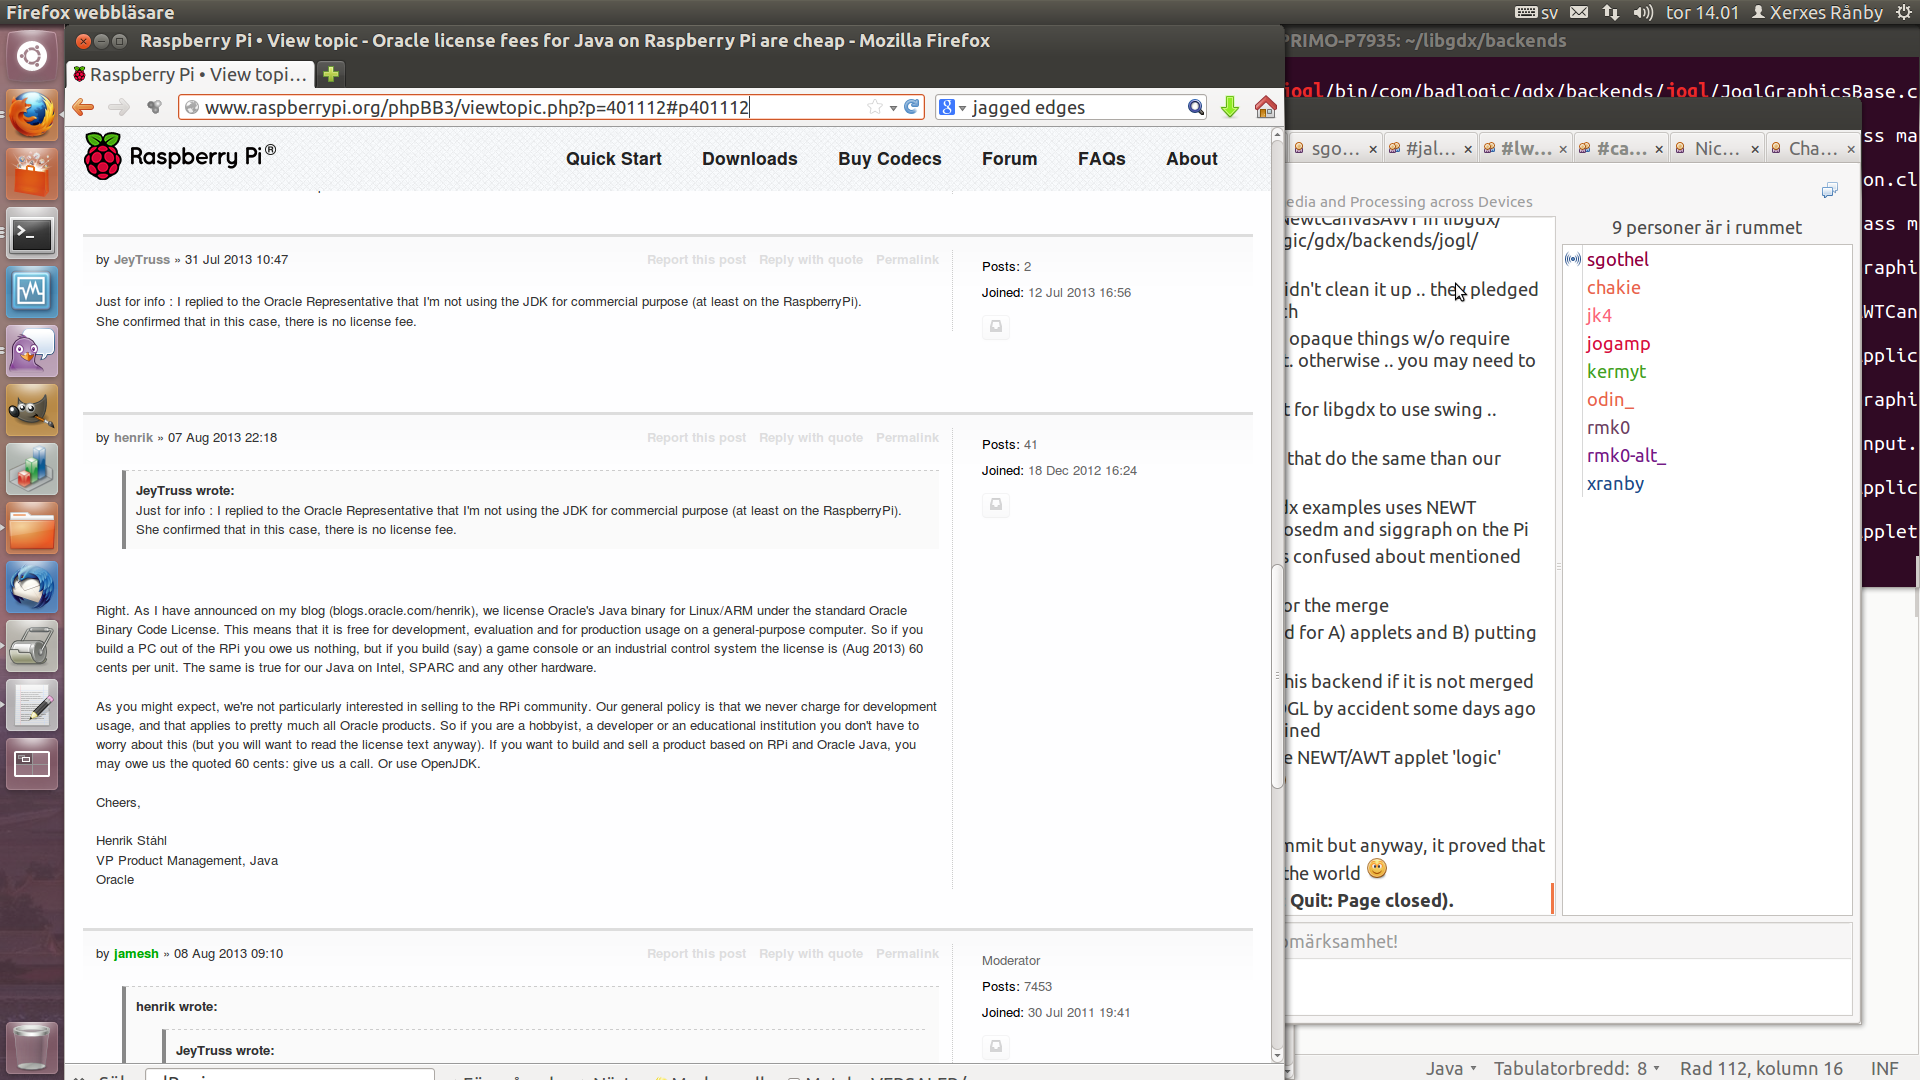This screenshot has height=1080, width=1920.
Task: Go to Firefox home page icon
Action: click(1265, 107)
